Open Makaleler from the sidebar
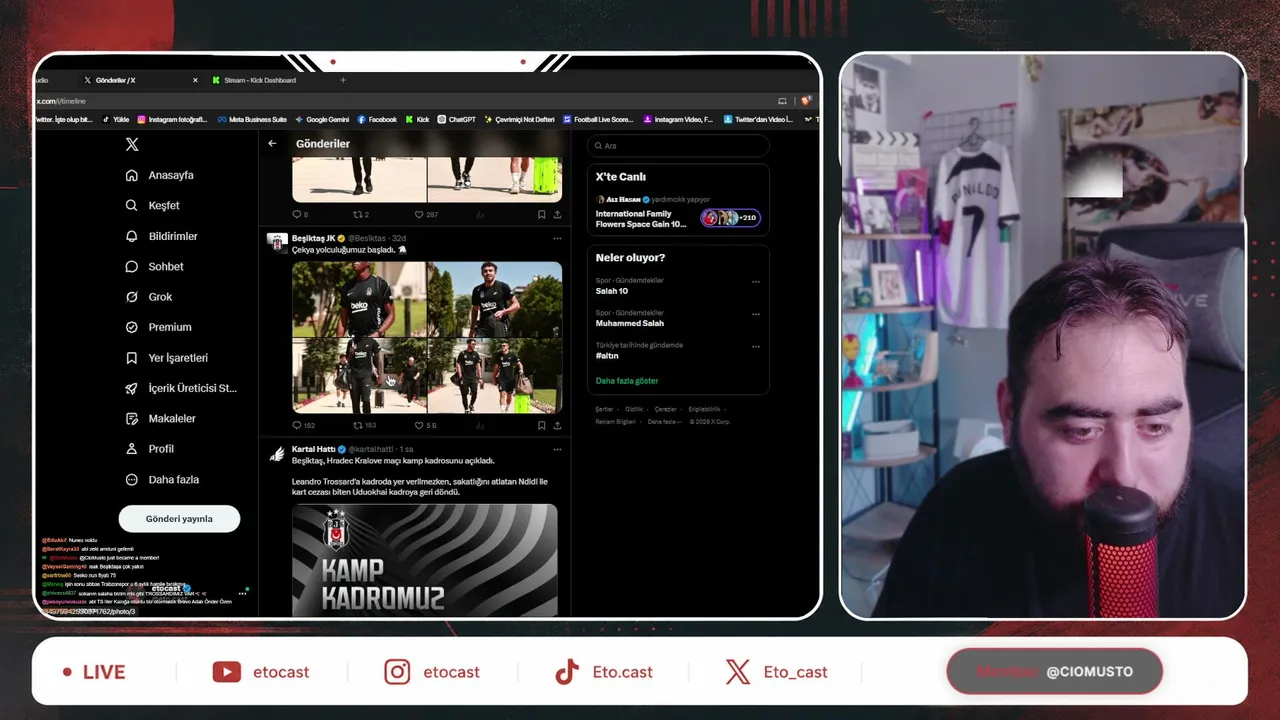 (160, 419)
